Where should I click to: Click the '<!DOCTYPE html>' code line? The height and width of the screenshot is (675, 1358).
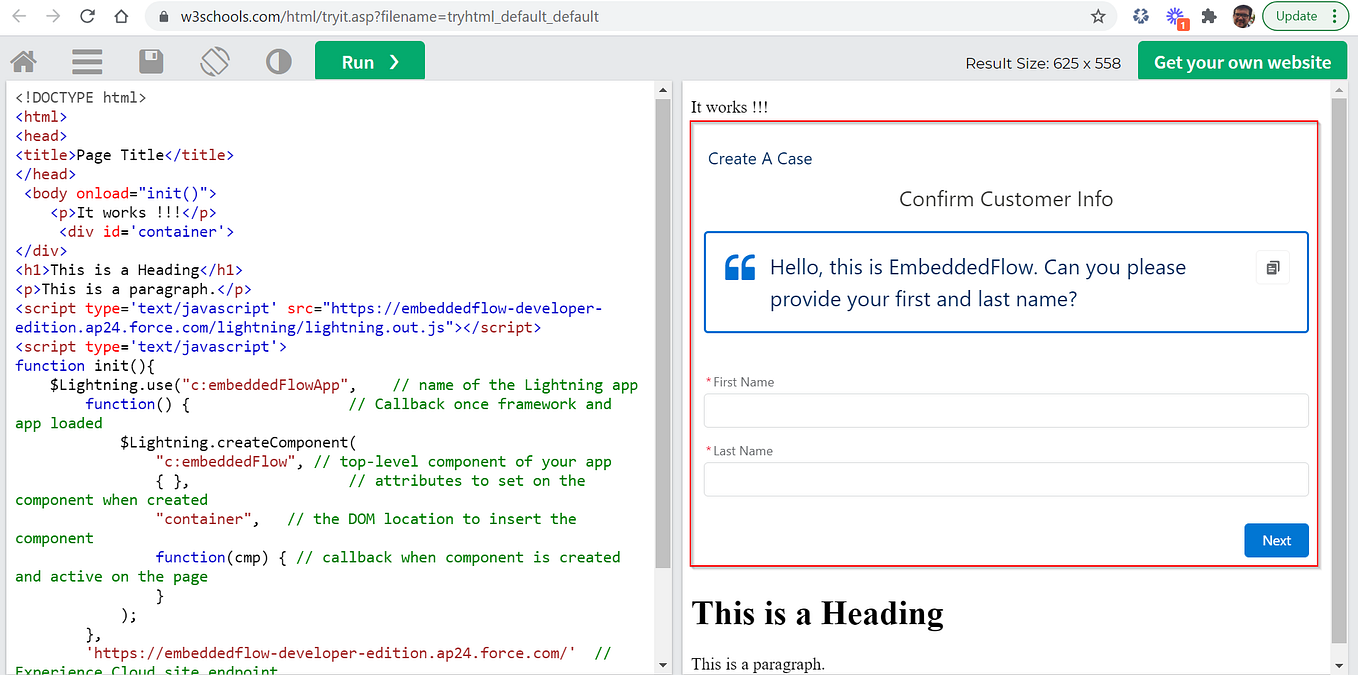(81, 98)
